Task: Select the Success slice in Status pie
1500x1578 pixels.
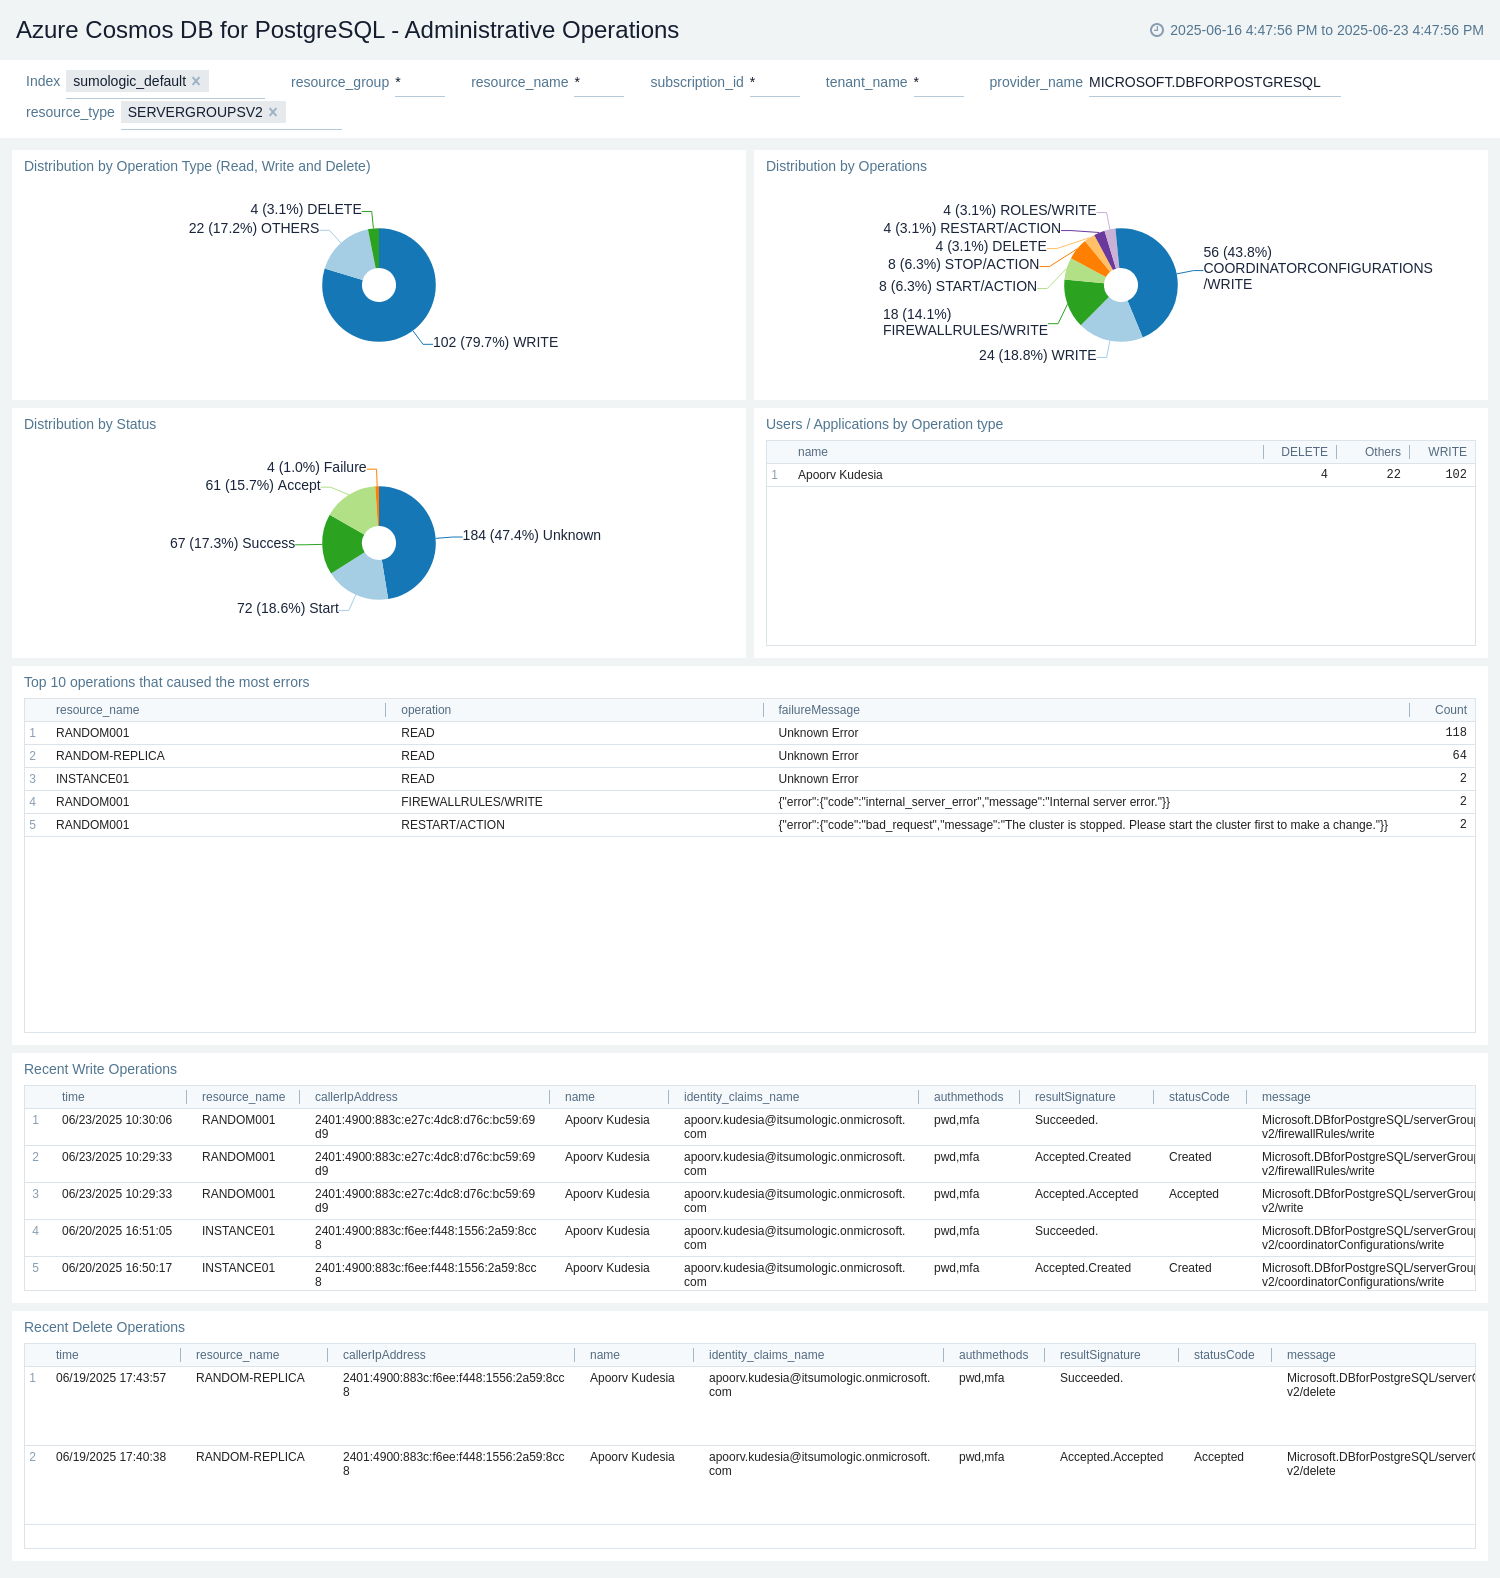Action: click(340, 544)
